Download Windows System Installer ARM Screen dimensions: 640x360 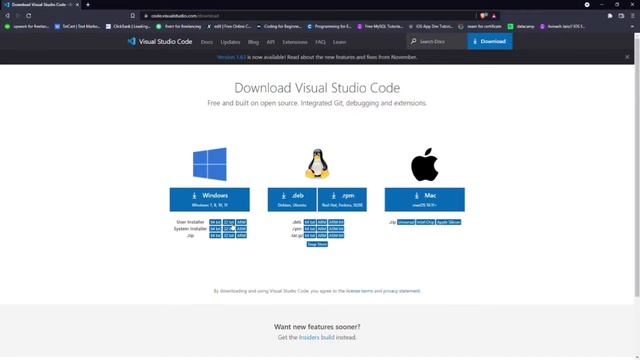(241, 229)
